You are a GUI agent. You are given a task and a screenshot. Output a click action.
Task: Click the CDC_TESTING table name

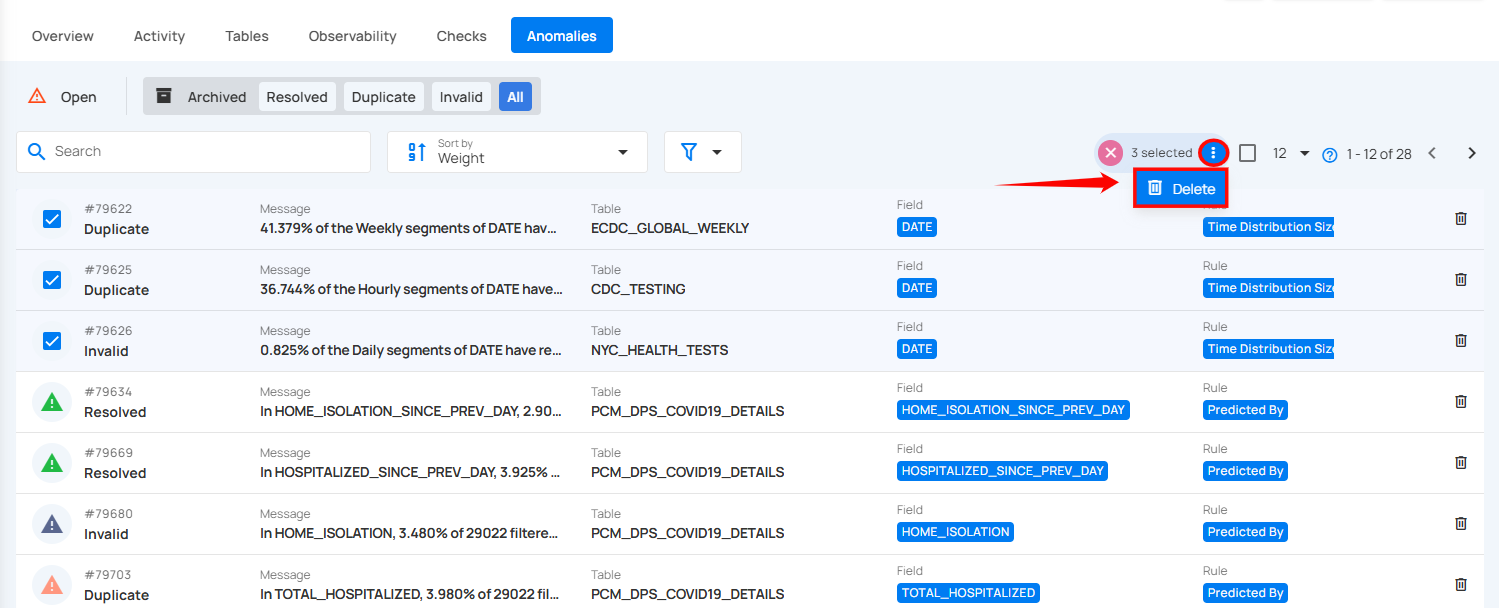click(x=638, y=289)
